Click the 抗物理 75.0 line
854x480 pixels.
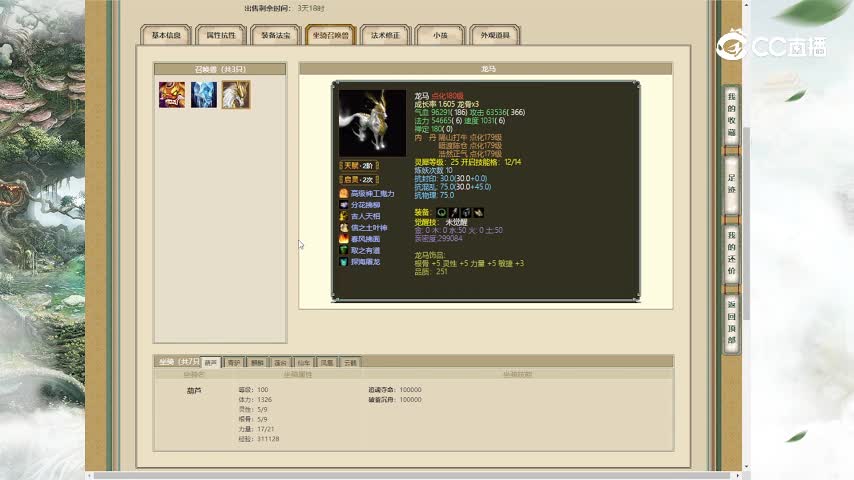pos(434,195)
